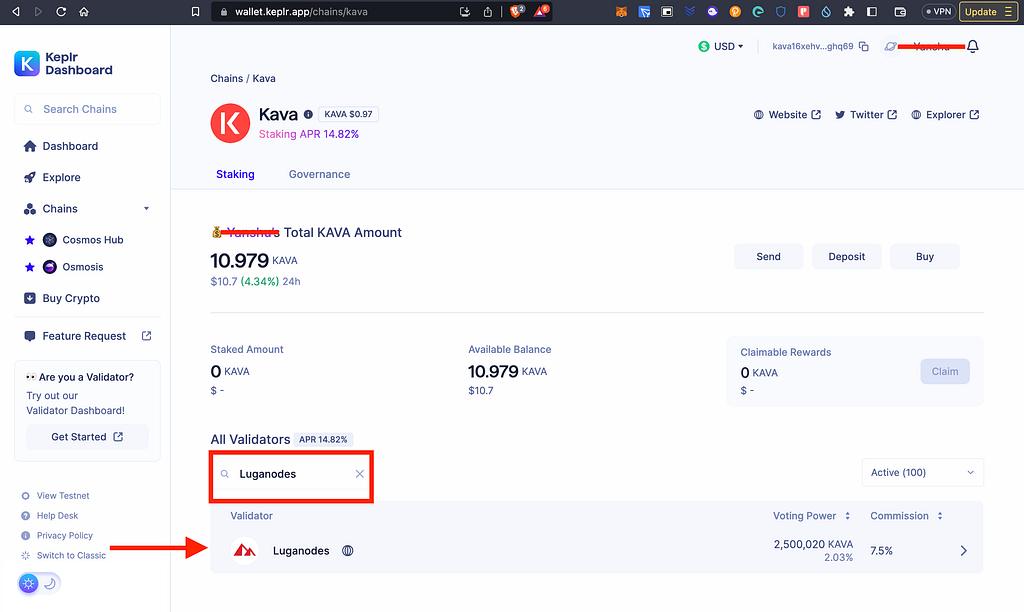
Task: Click the Claim rewards button
Action: point(945,372)
